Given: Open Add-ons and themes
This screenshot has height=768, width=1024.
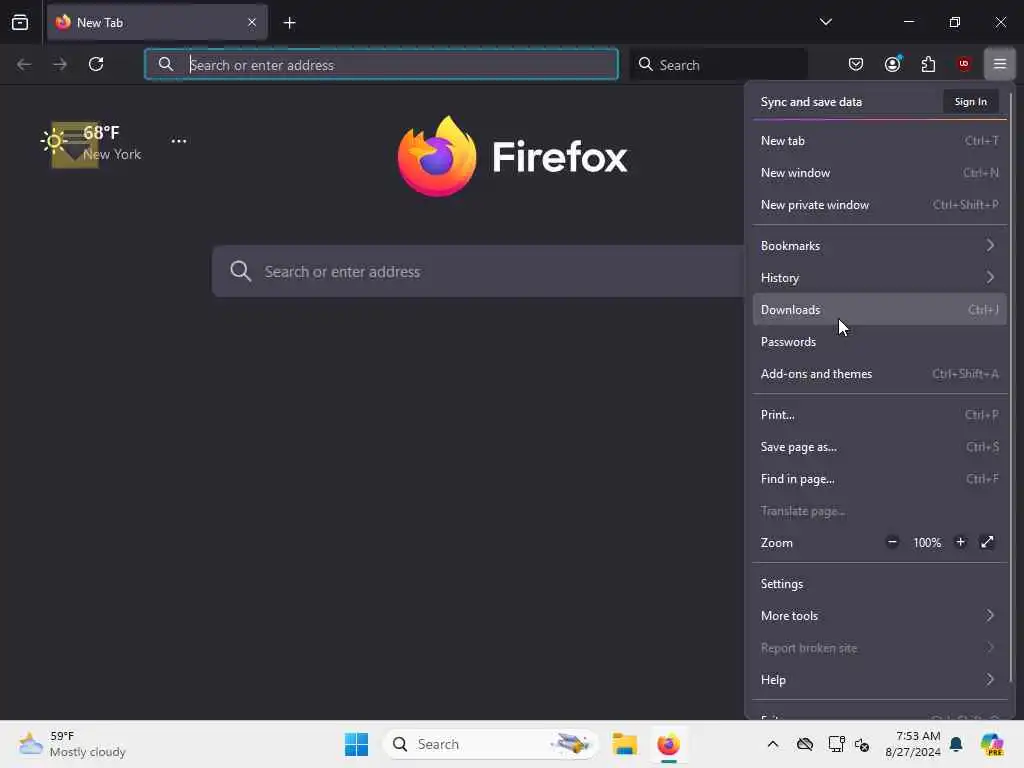Looking at the screenshot, I should [x=880, y=374].
